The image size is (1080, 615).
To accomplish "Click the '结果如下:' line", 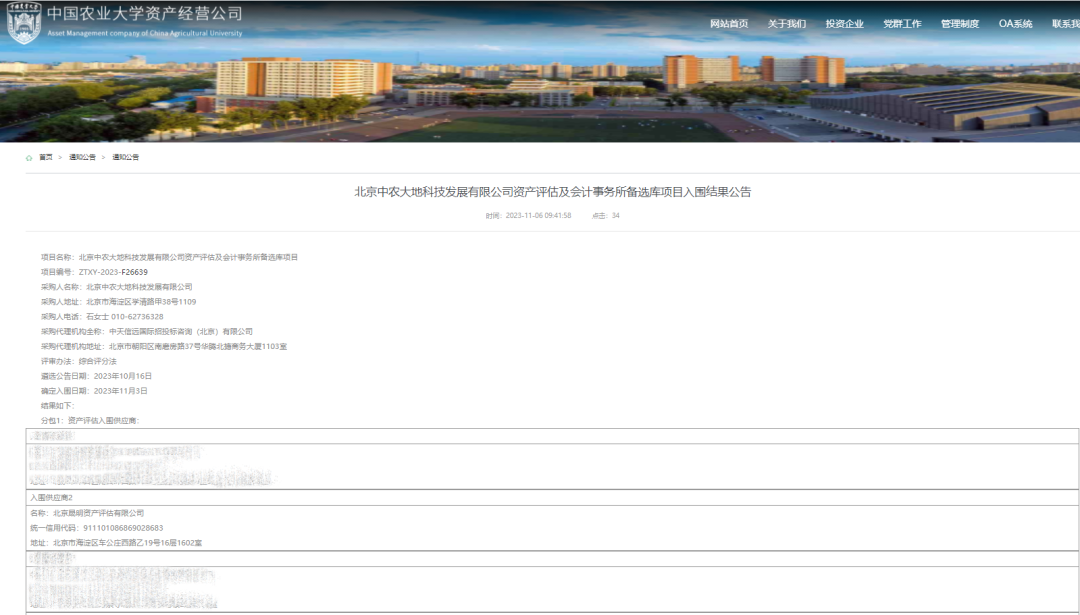I will click(57, 406).
